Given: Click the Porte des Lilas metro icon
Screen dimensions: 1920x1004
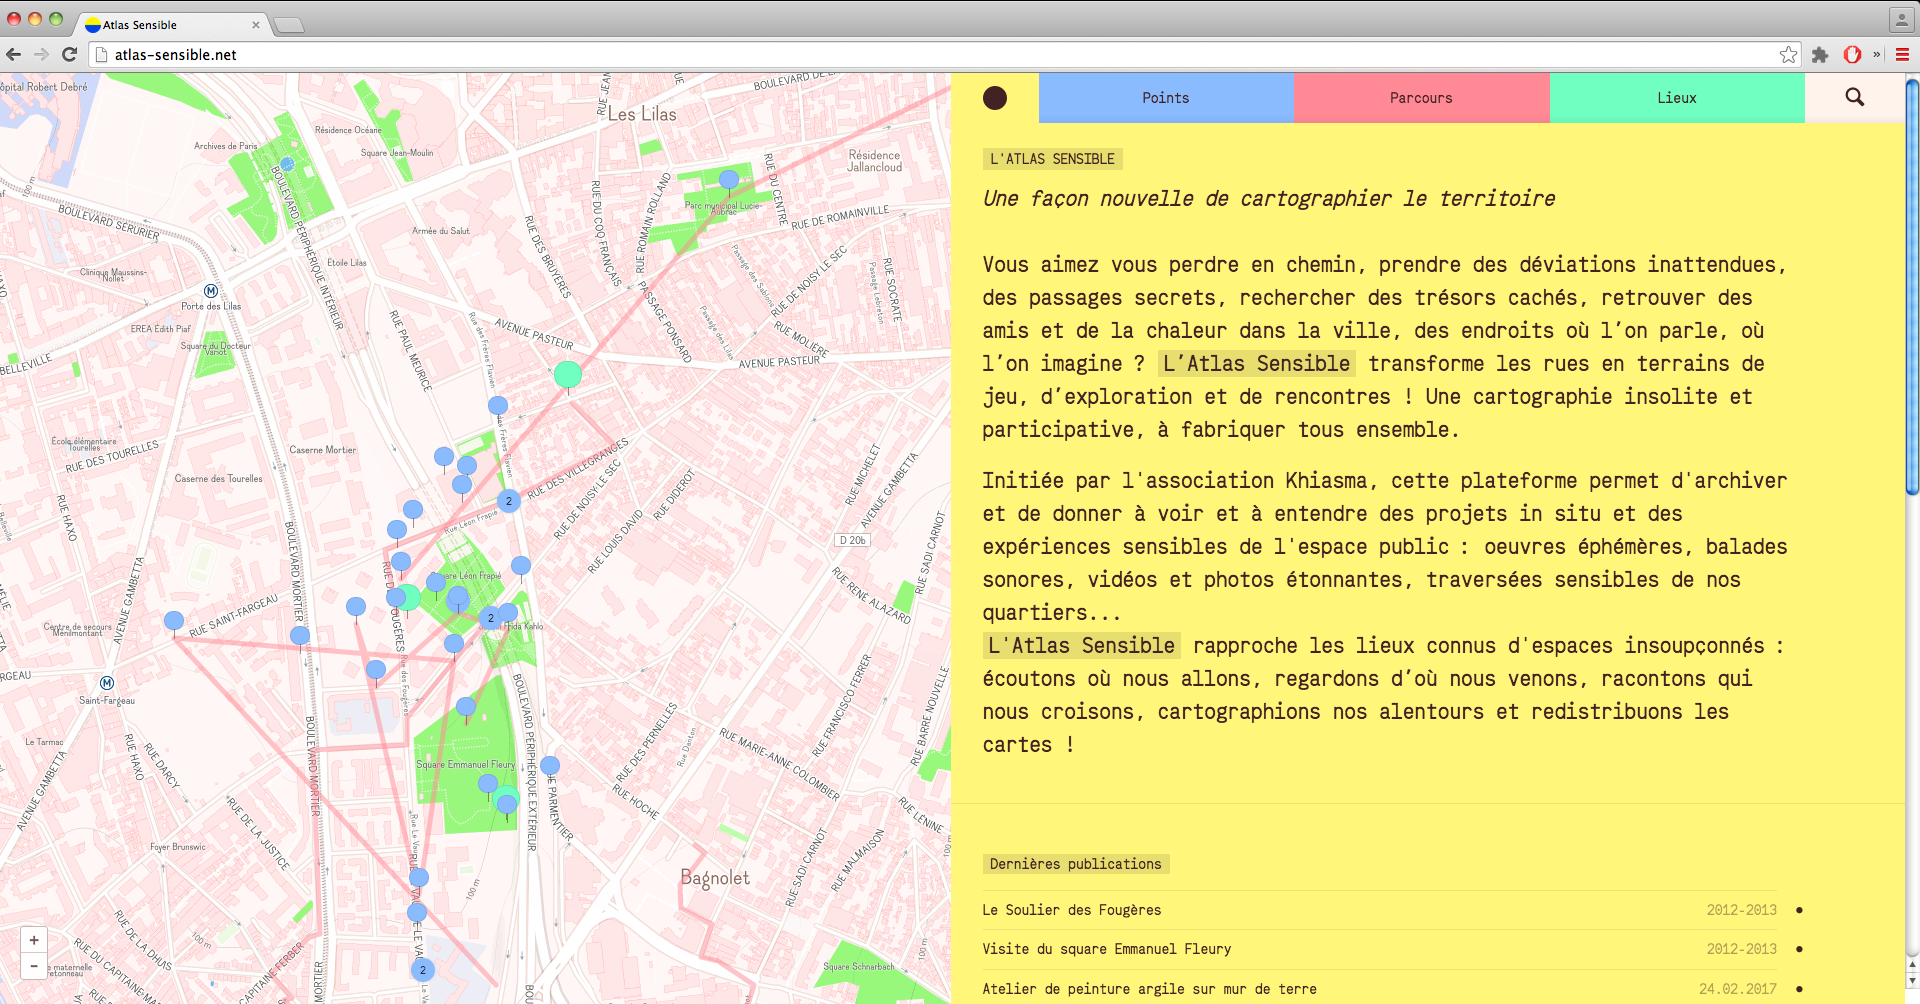Looking at the screenshot, I should tap(211, 291).
